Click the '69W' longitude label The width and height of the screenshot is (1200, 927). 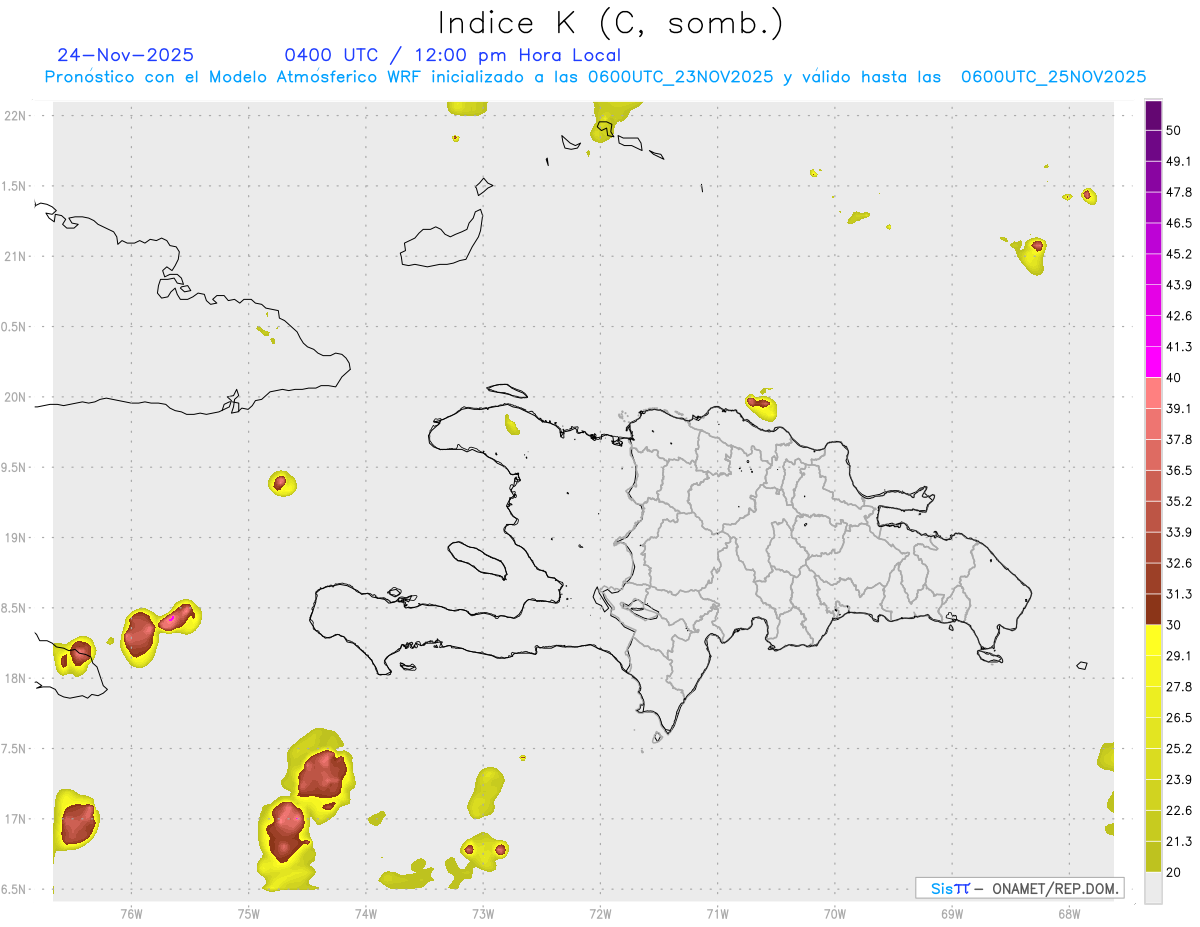click(x=952, y=913)
